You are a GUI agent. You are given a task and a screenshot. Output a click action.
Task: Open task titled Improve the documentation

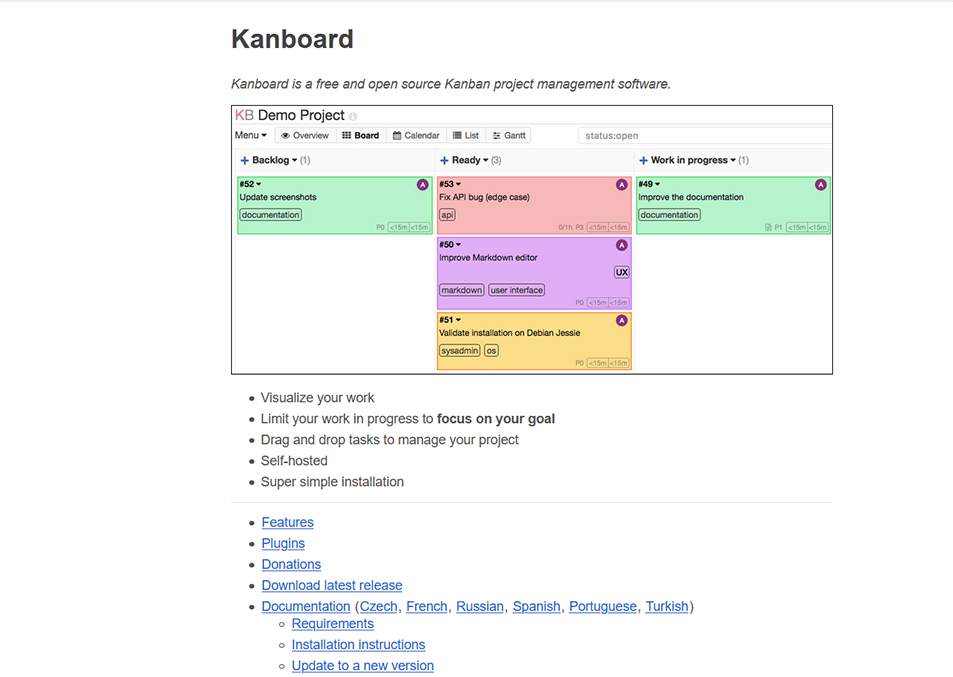(x=690, y=198)
